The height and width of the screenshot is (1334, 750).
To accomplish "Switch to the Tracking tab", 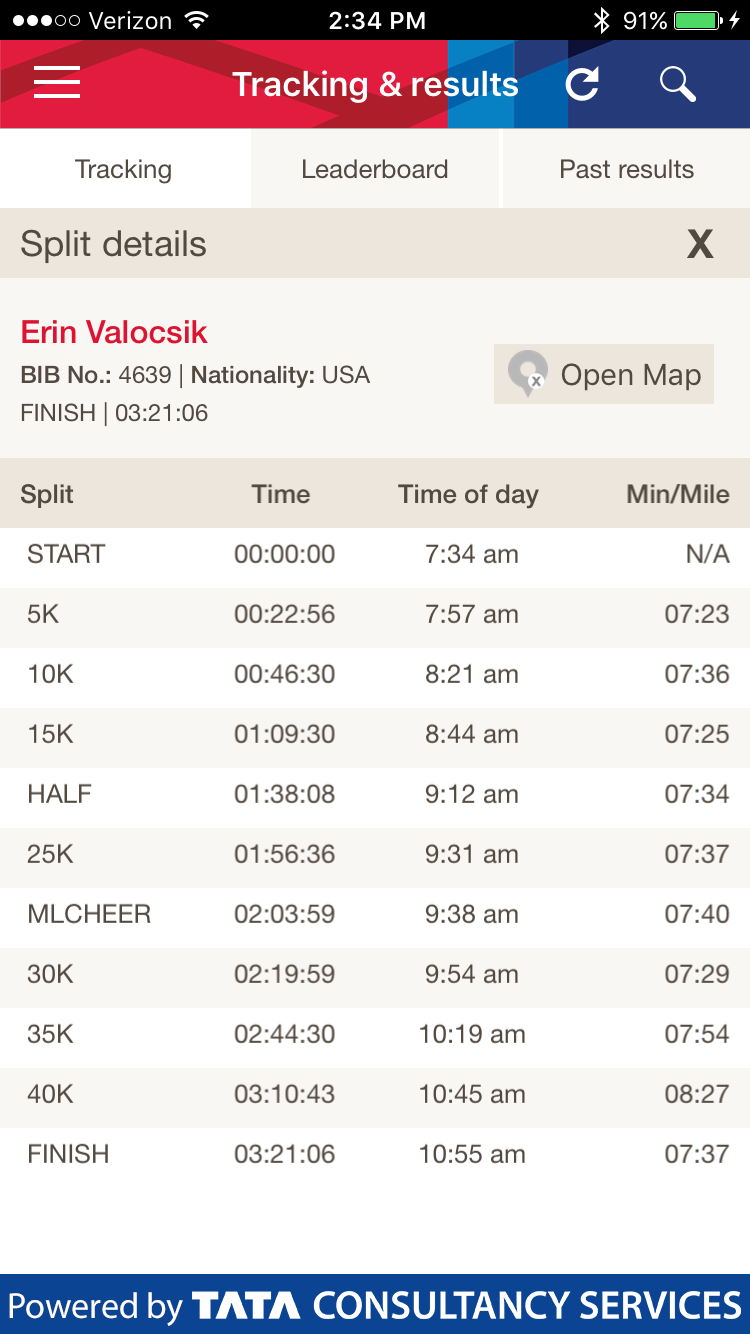I will point(124,169).
